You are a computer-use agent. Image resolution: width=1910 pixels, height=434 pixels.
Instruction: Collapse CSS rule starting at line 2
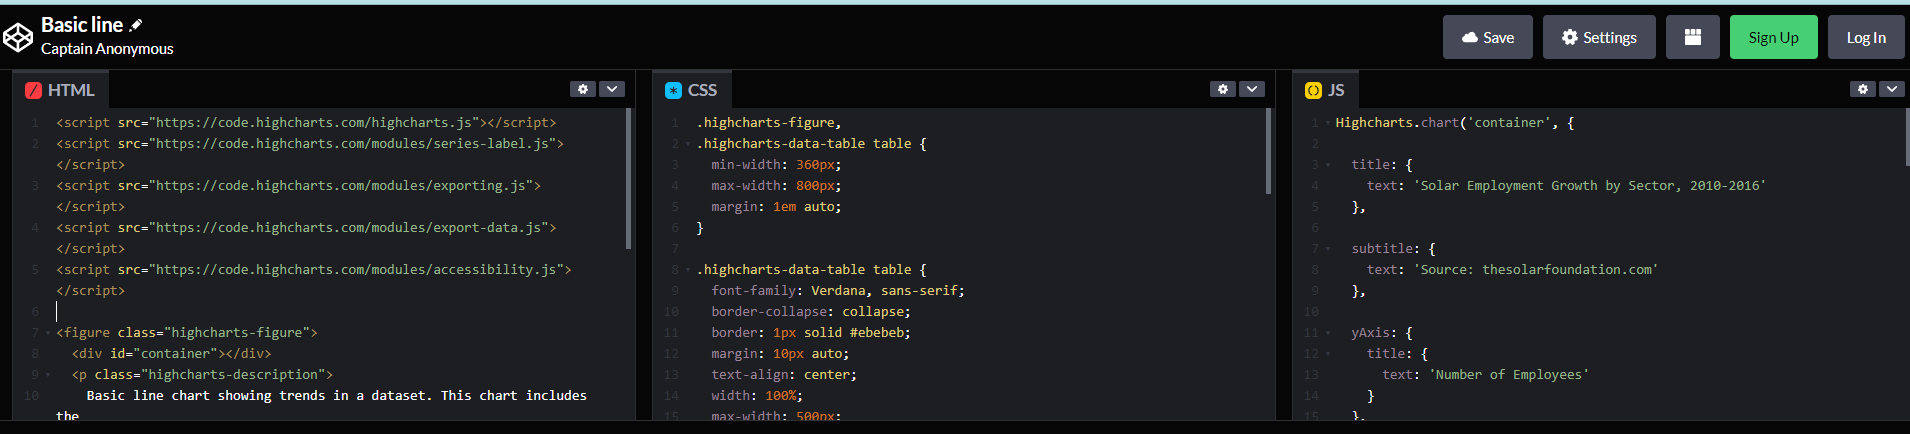[x=687, y=144]
